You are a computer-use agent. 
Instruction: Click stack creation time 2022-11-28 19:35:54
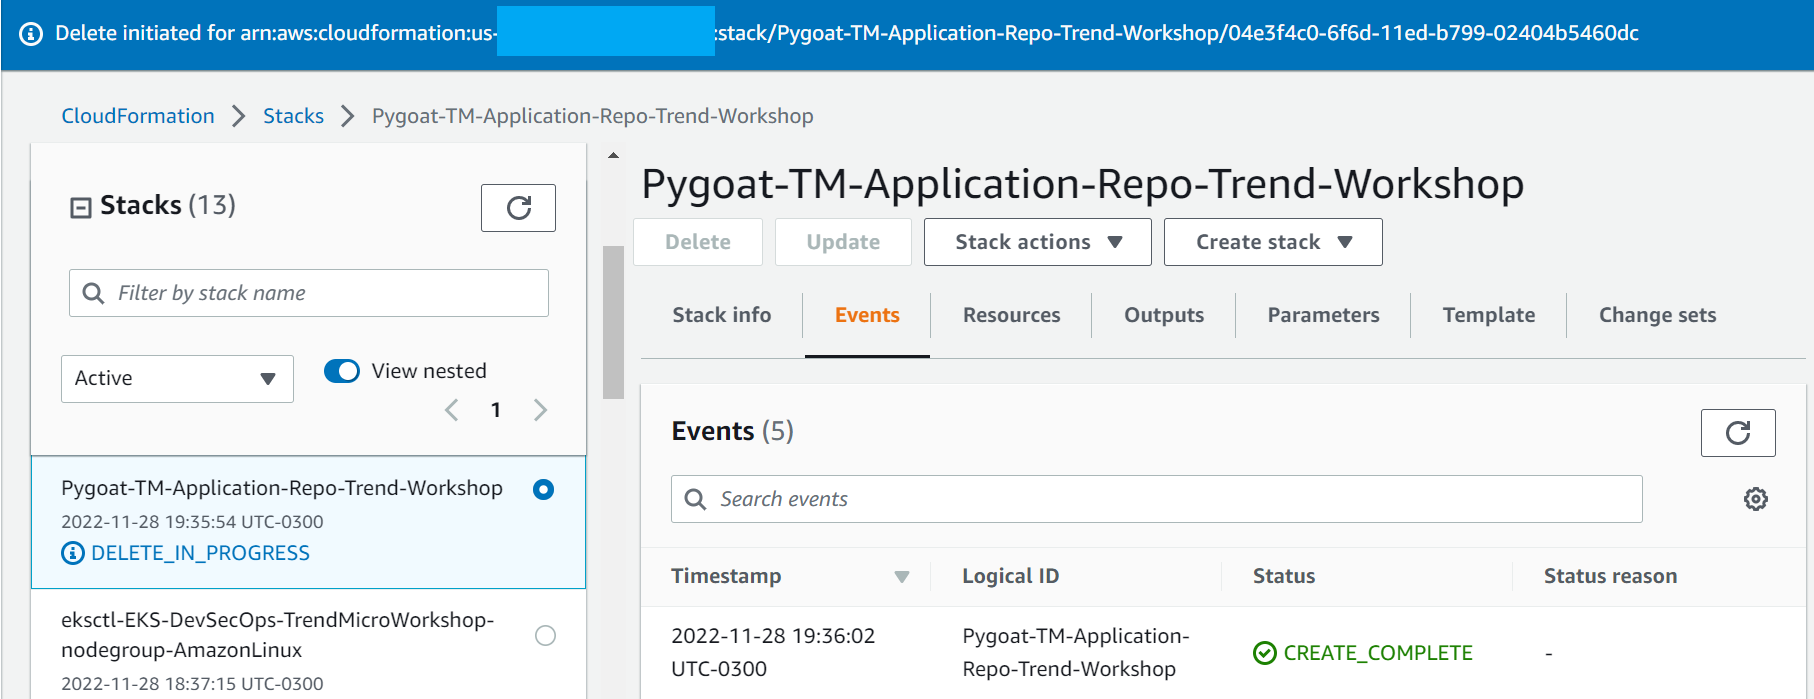pyautogui.click(x=192, y=522)
